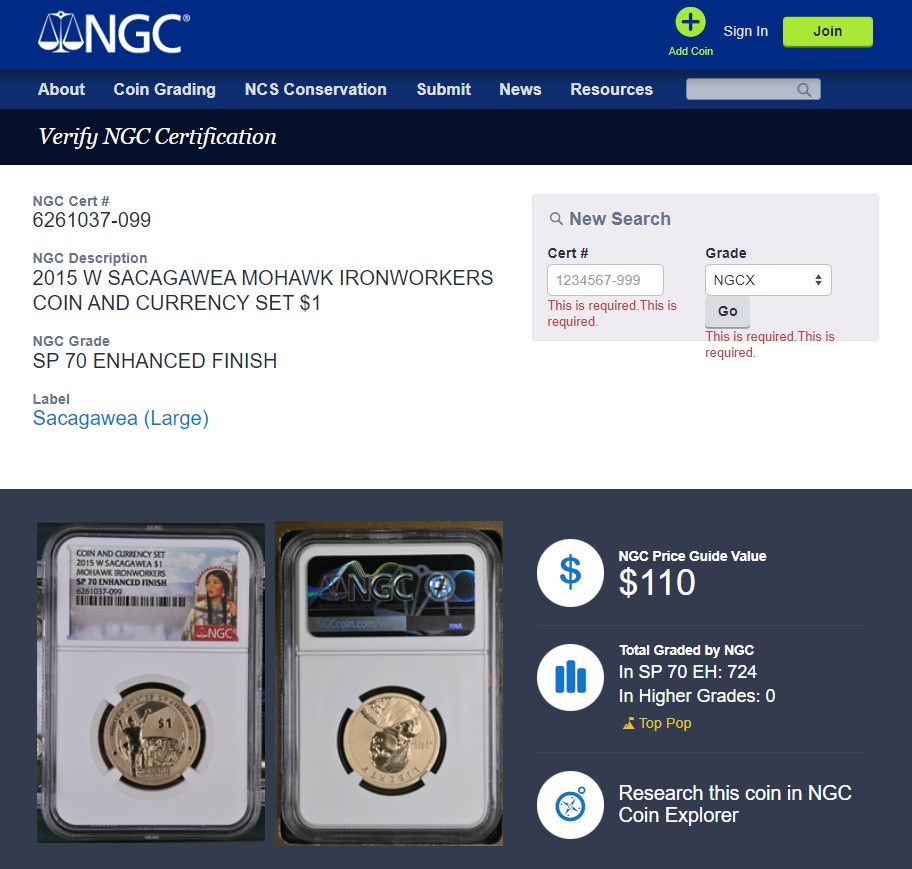Click the New Search magnifier icon
This screenshot has height=869, width=912.
click(556, 219)
